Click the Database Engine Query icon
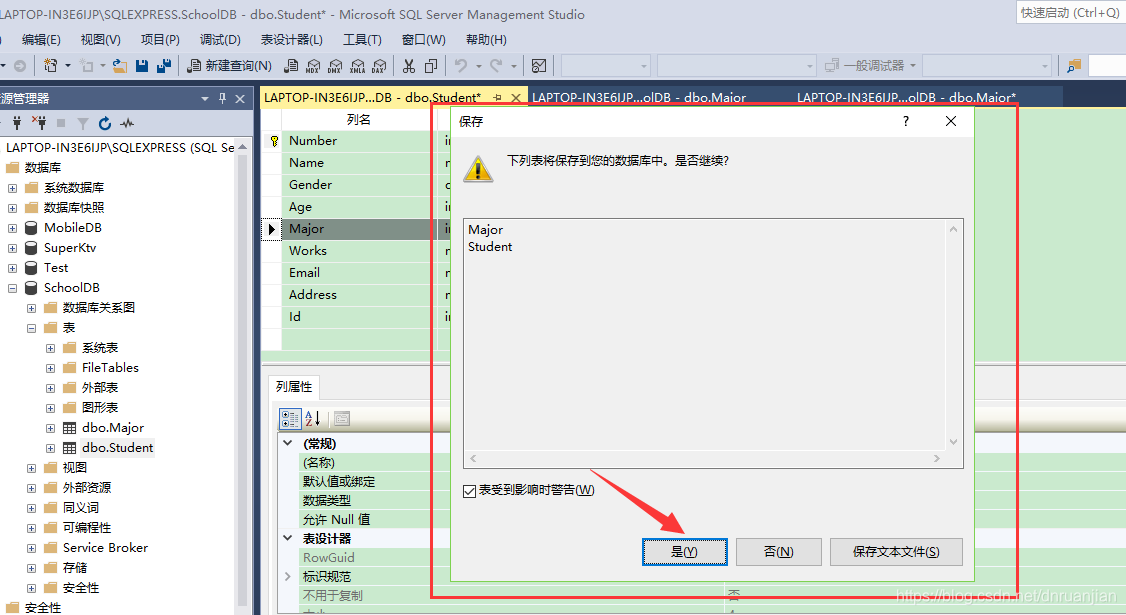The width and height of the screenshot is (1126, 615). pyautogui.click(x=291, y=65)
